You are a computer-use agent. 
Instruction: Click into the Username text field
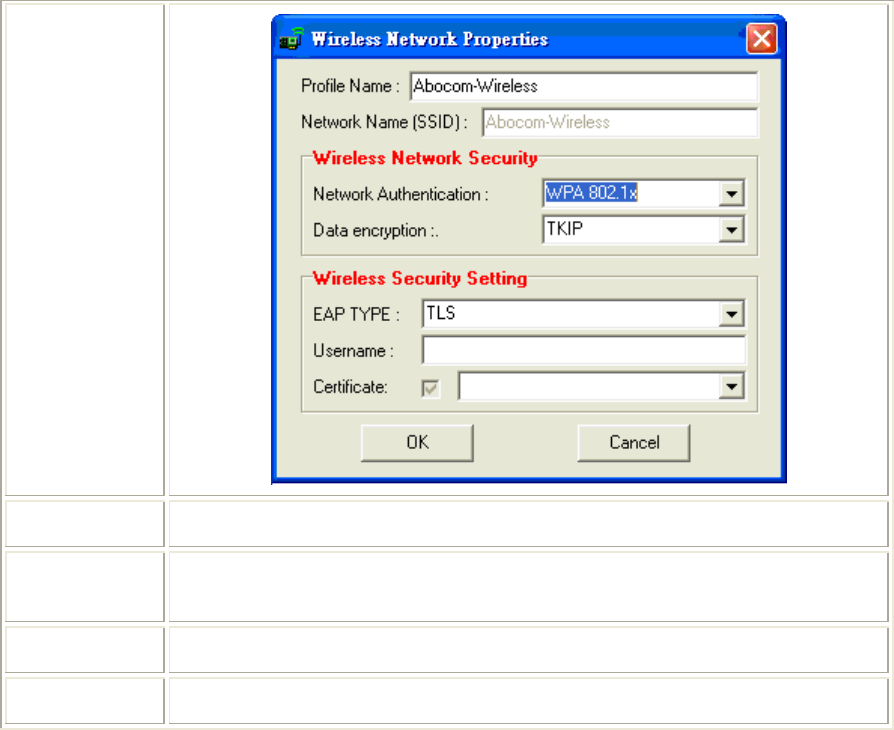584,350
